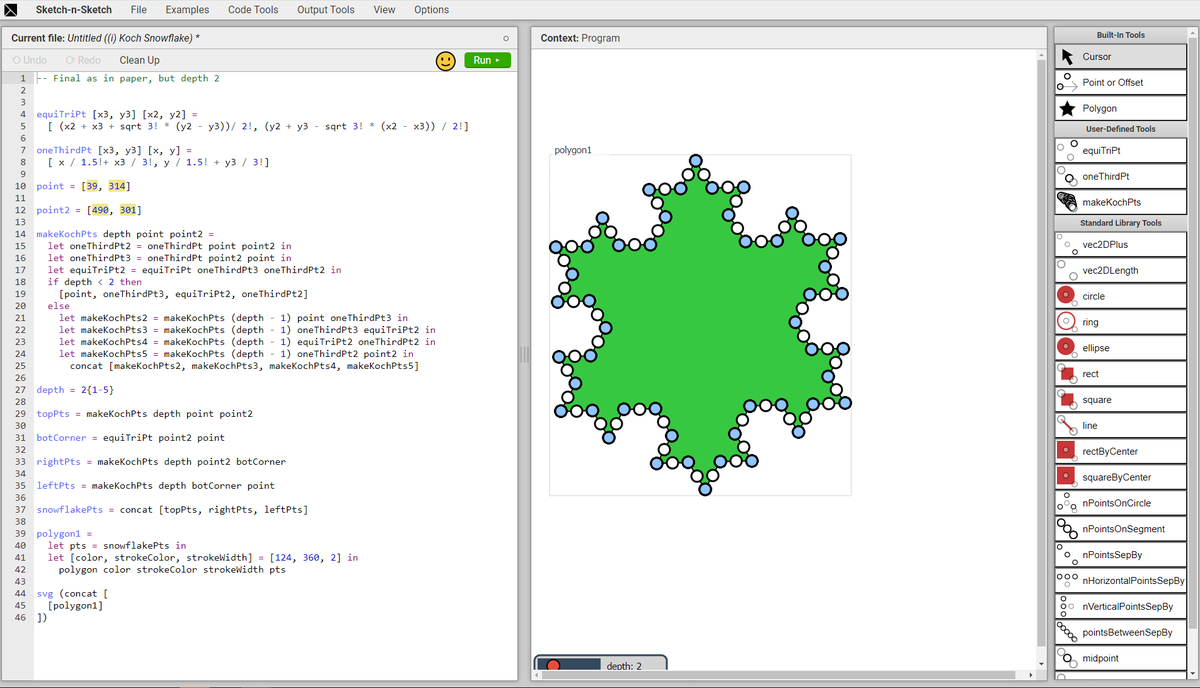The height and width of the screenshot is (688, 1200).
Task: Click the "topPts = makeKochPts" code line
Action: 144,414
